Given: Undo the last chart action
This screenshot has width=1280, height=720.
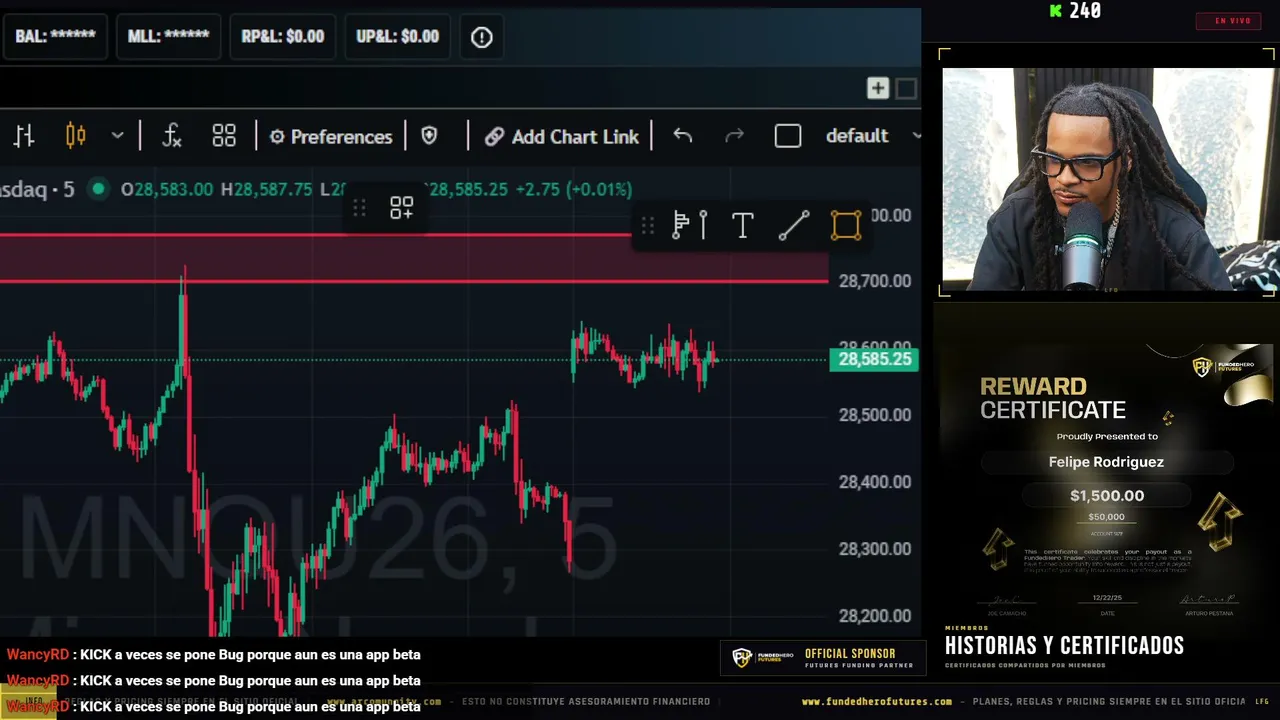Looking at the screenshot, I should tap(683, 136).
